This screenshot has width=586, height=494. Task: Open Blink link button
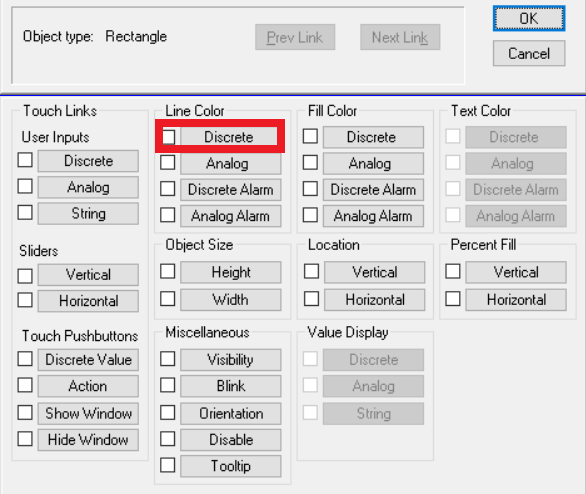pyautogui.click(x=231, y=386)
